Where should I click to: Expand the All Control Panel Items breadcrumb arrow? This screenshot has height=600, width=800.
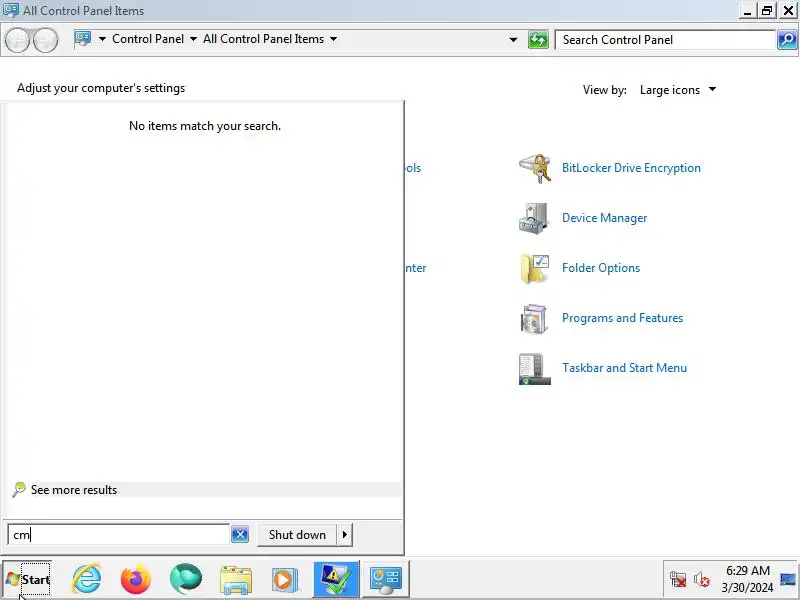(333, 39)
